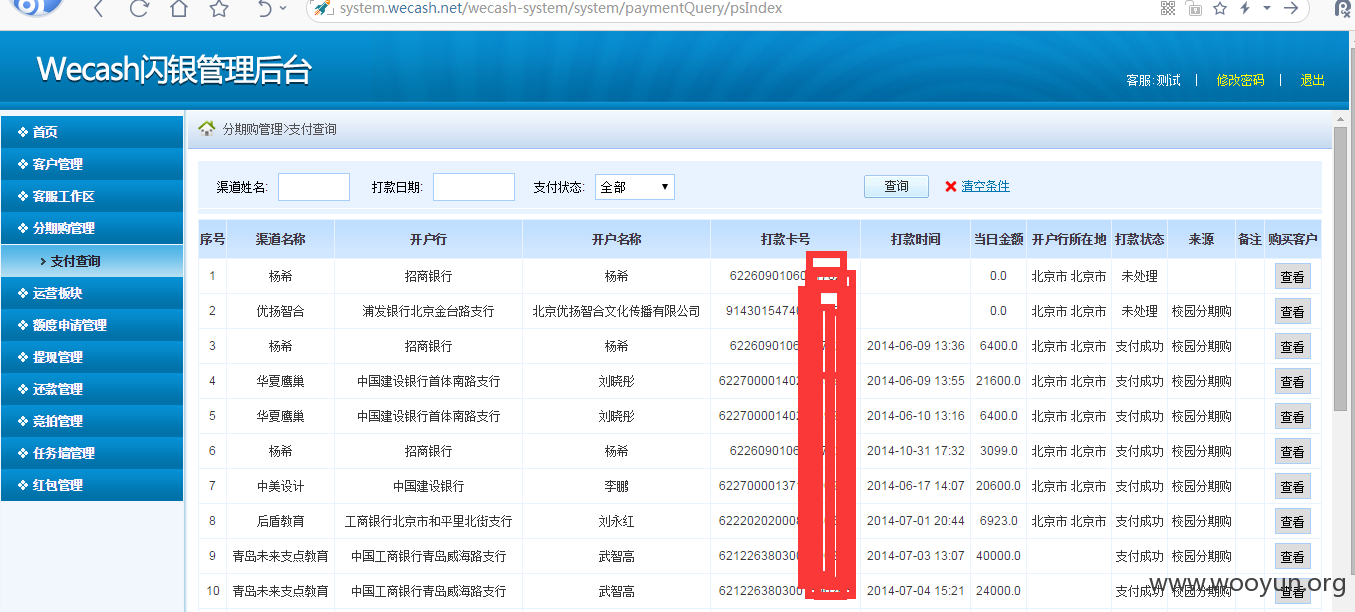1355x612 pixels.
Task: Click the lightning speed-mode icon
Action: [1245, 8]
